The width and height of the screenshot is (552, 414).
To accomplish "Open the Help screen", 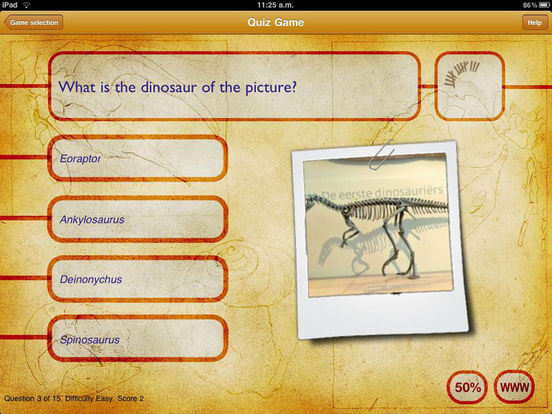I will (x=534, y=23).
